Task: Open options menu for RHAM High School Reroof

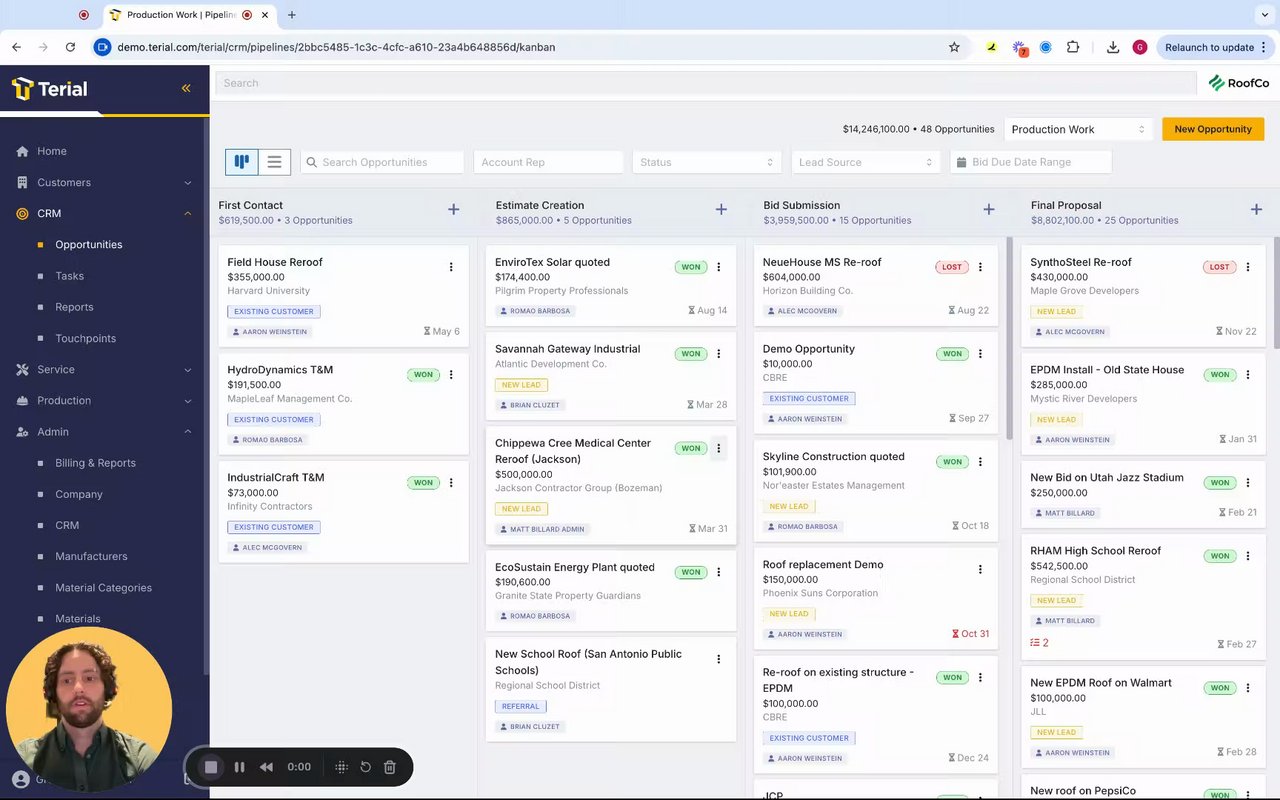Action: click(1248, 556)
